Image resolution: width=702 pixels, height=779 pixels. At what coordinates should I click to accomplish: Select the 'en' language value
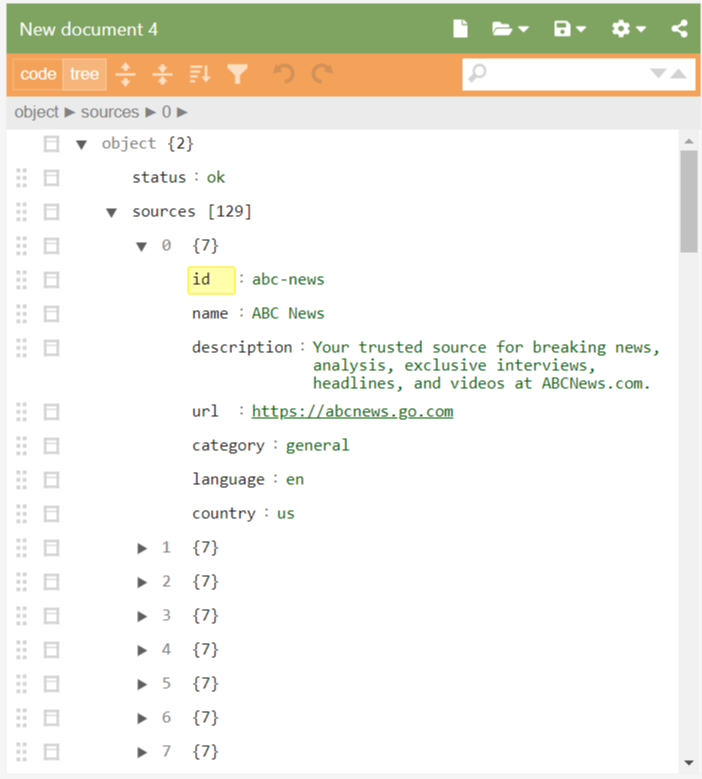pyautogui.click(x=295, y=479)
